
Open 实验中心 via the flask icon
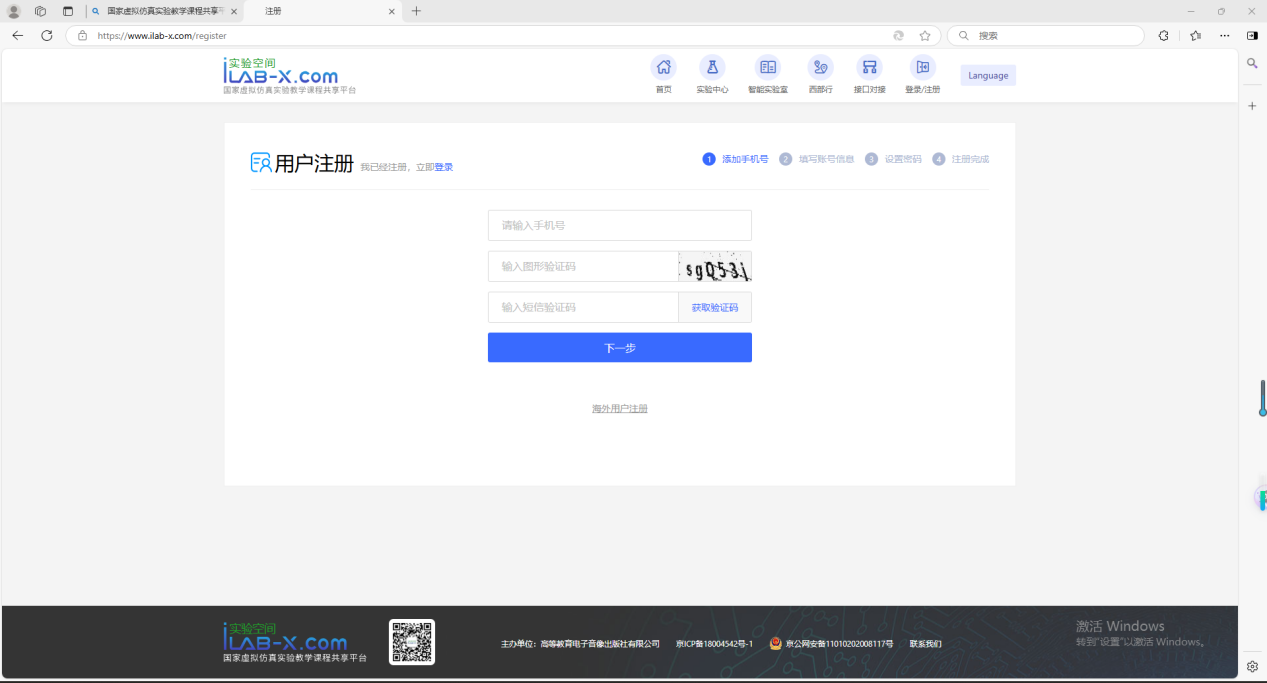click(x=712, y=68)
